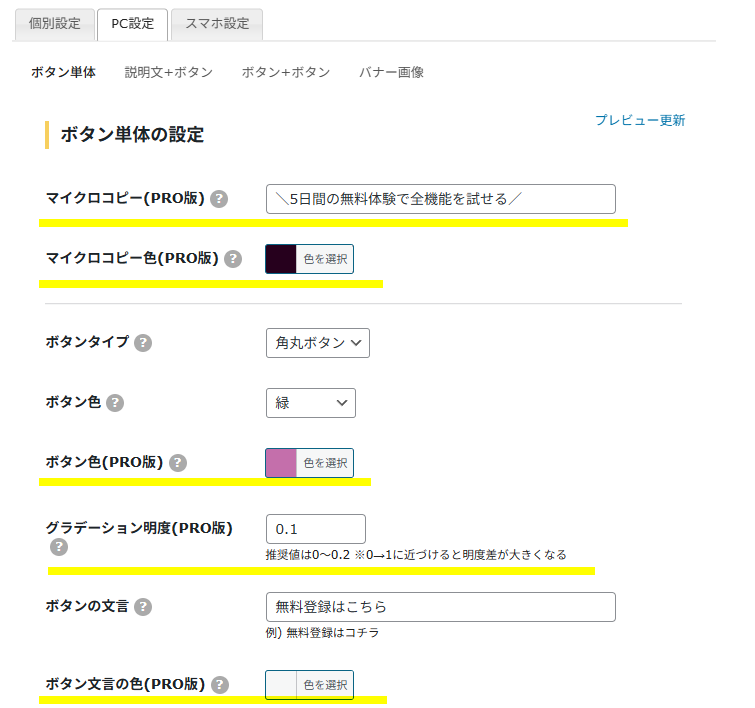Click help icon next to マイクロコピー(PRO版)
The height and width of the screenshot is (708, 755).
pos(219,198)
